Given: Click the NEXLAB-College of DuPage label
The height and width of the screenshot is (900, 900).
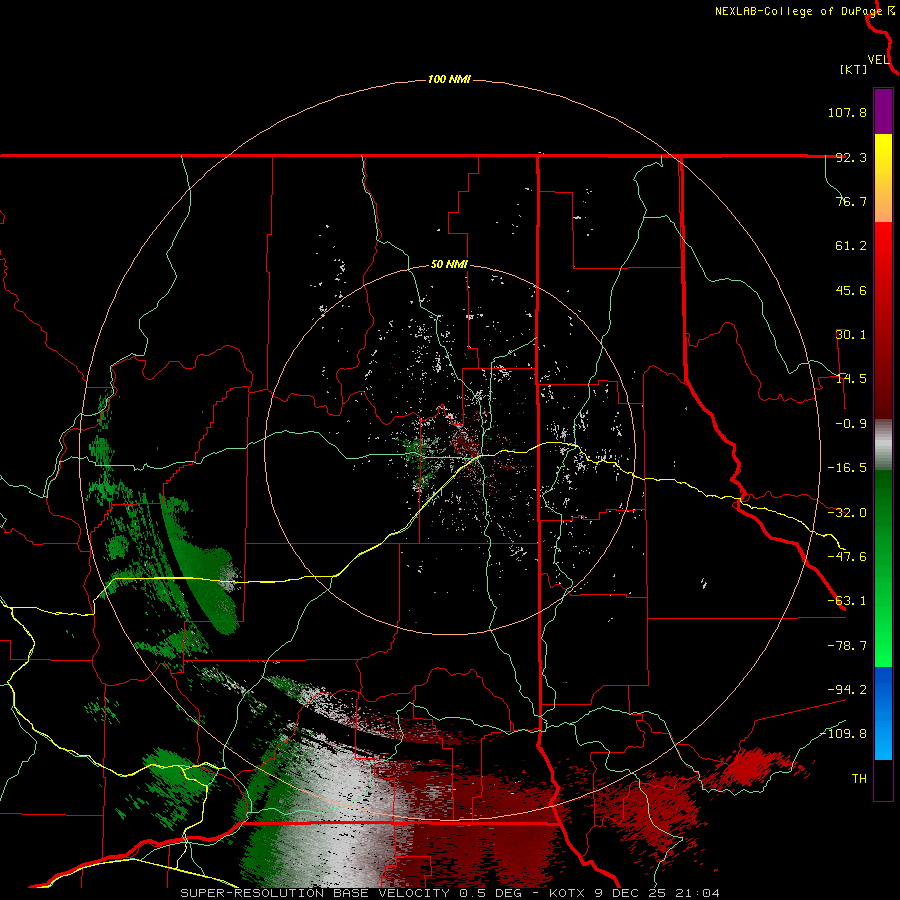Looking at the screenshot, I should click(x=799, y=11).
